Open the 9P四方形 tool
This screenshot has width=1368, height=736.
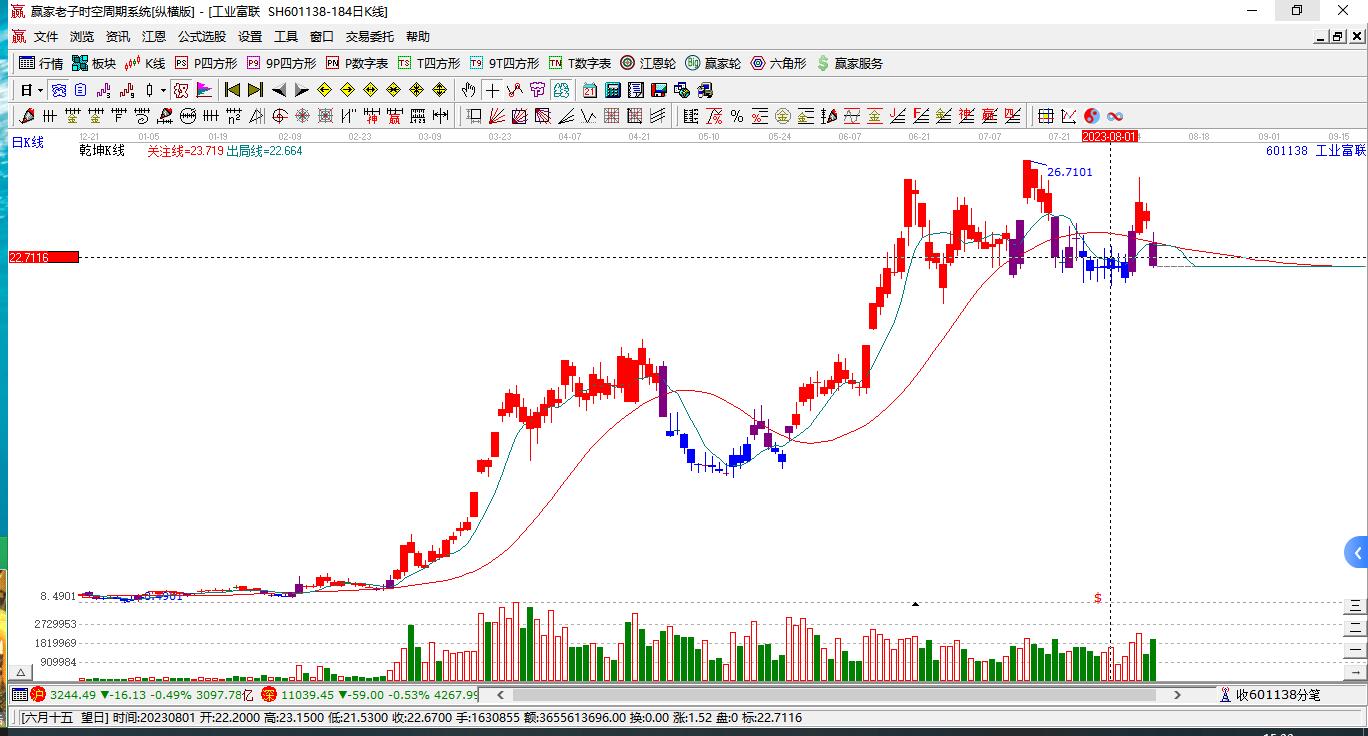281,63
